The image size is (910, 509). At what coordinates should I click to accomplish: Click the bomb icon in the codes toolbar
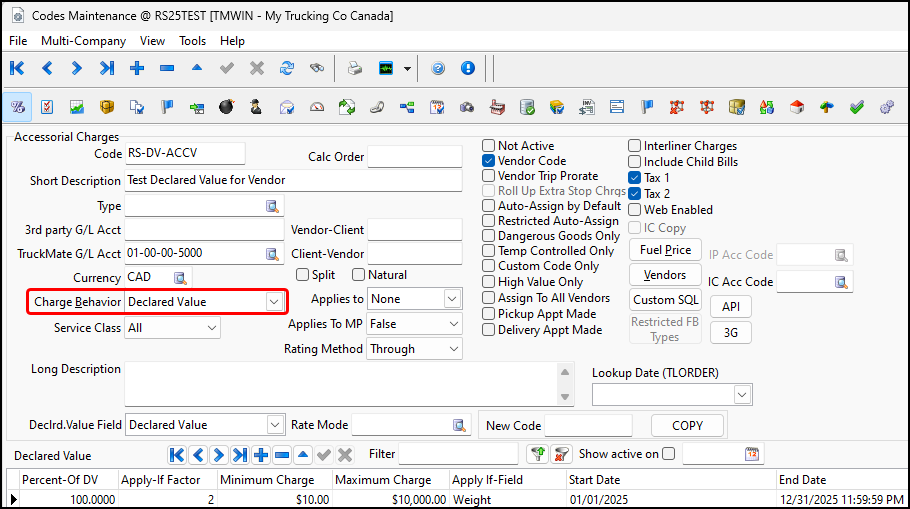point(226,107)
